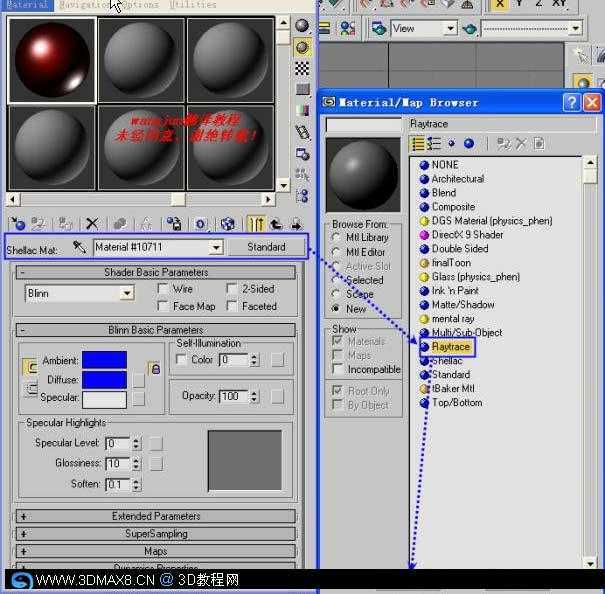Enable the Wire checkbox
Image resolution: width=605 pixels, height=594 pixels.
163,288
